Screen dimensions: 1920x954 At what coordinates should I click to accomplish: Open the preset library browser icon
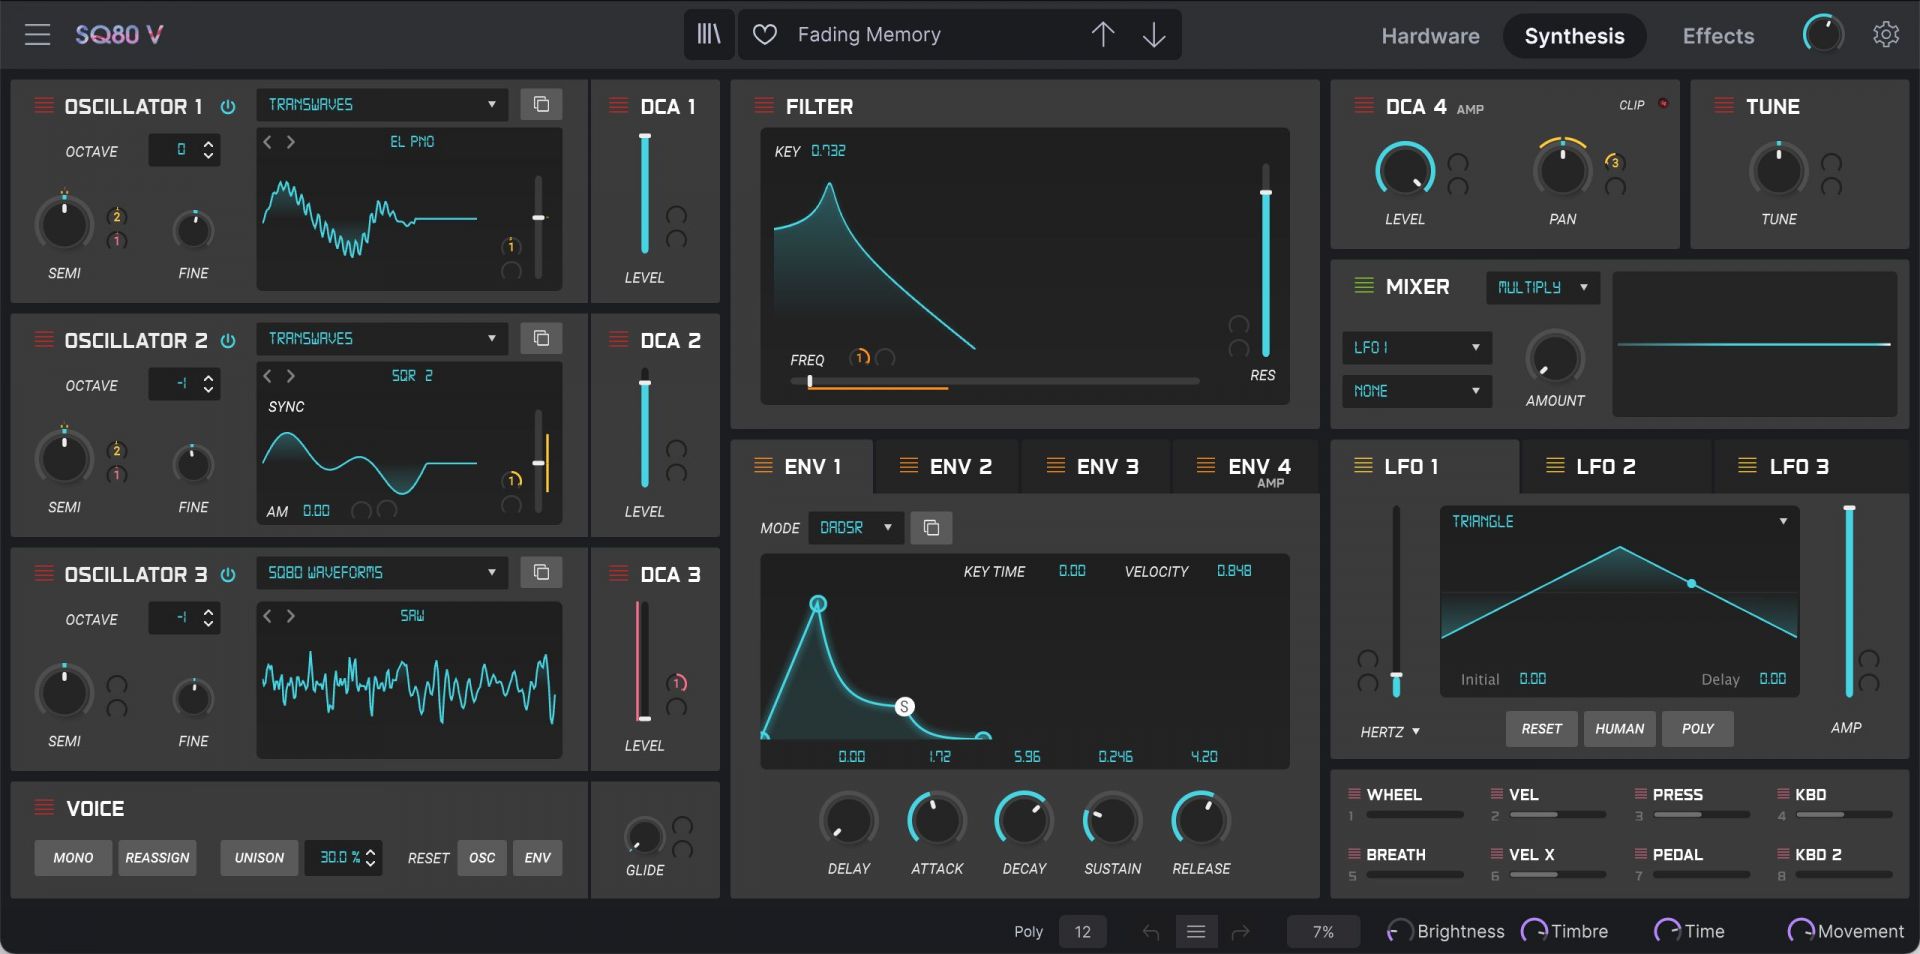[709, 35]
